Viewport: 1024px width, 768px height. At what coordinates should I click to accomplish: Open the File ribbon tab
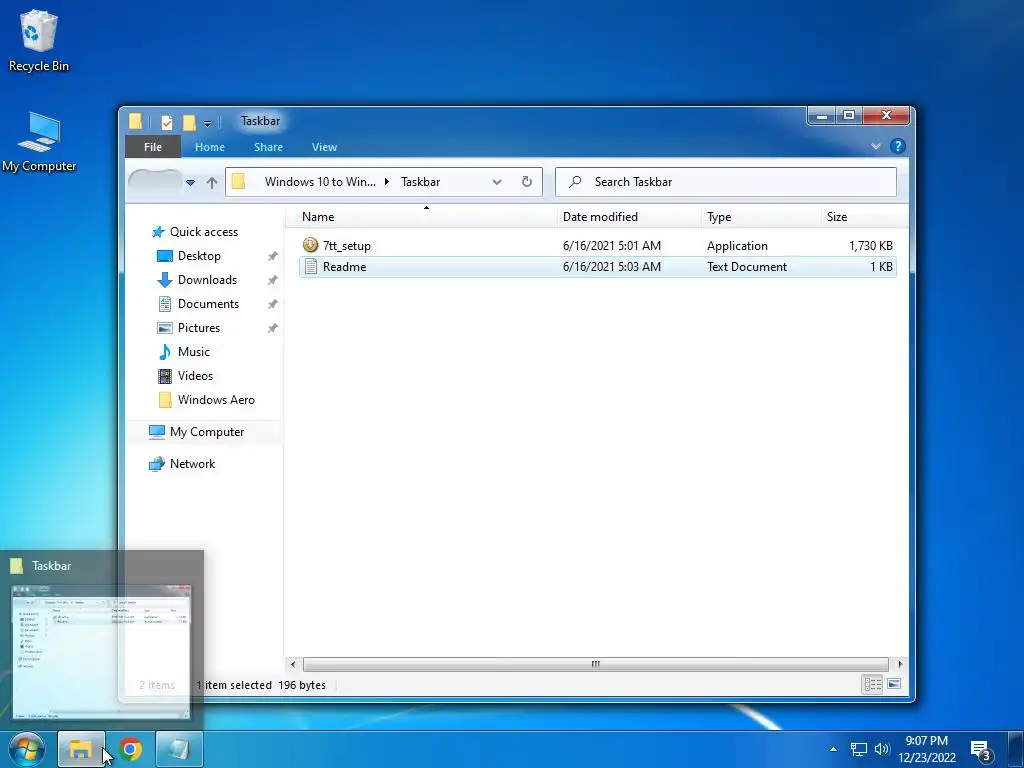click(x=153, y=147)
